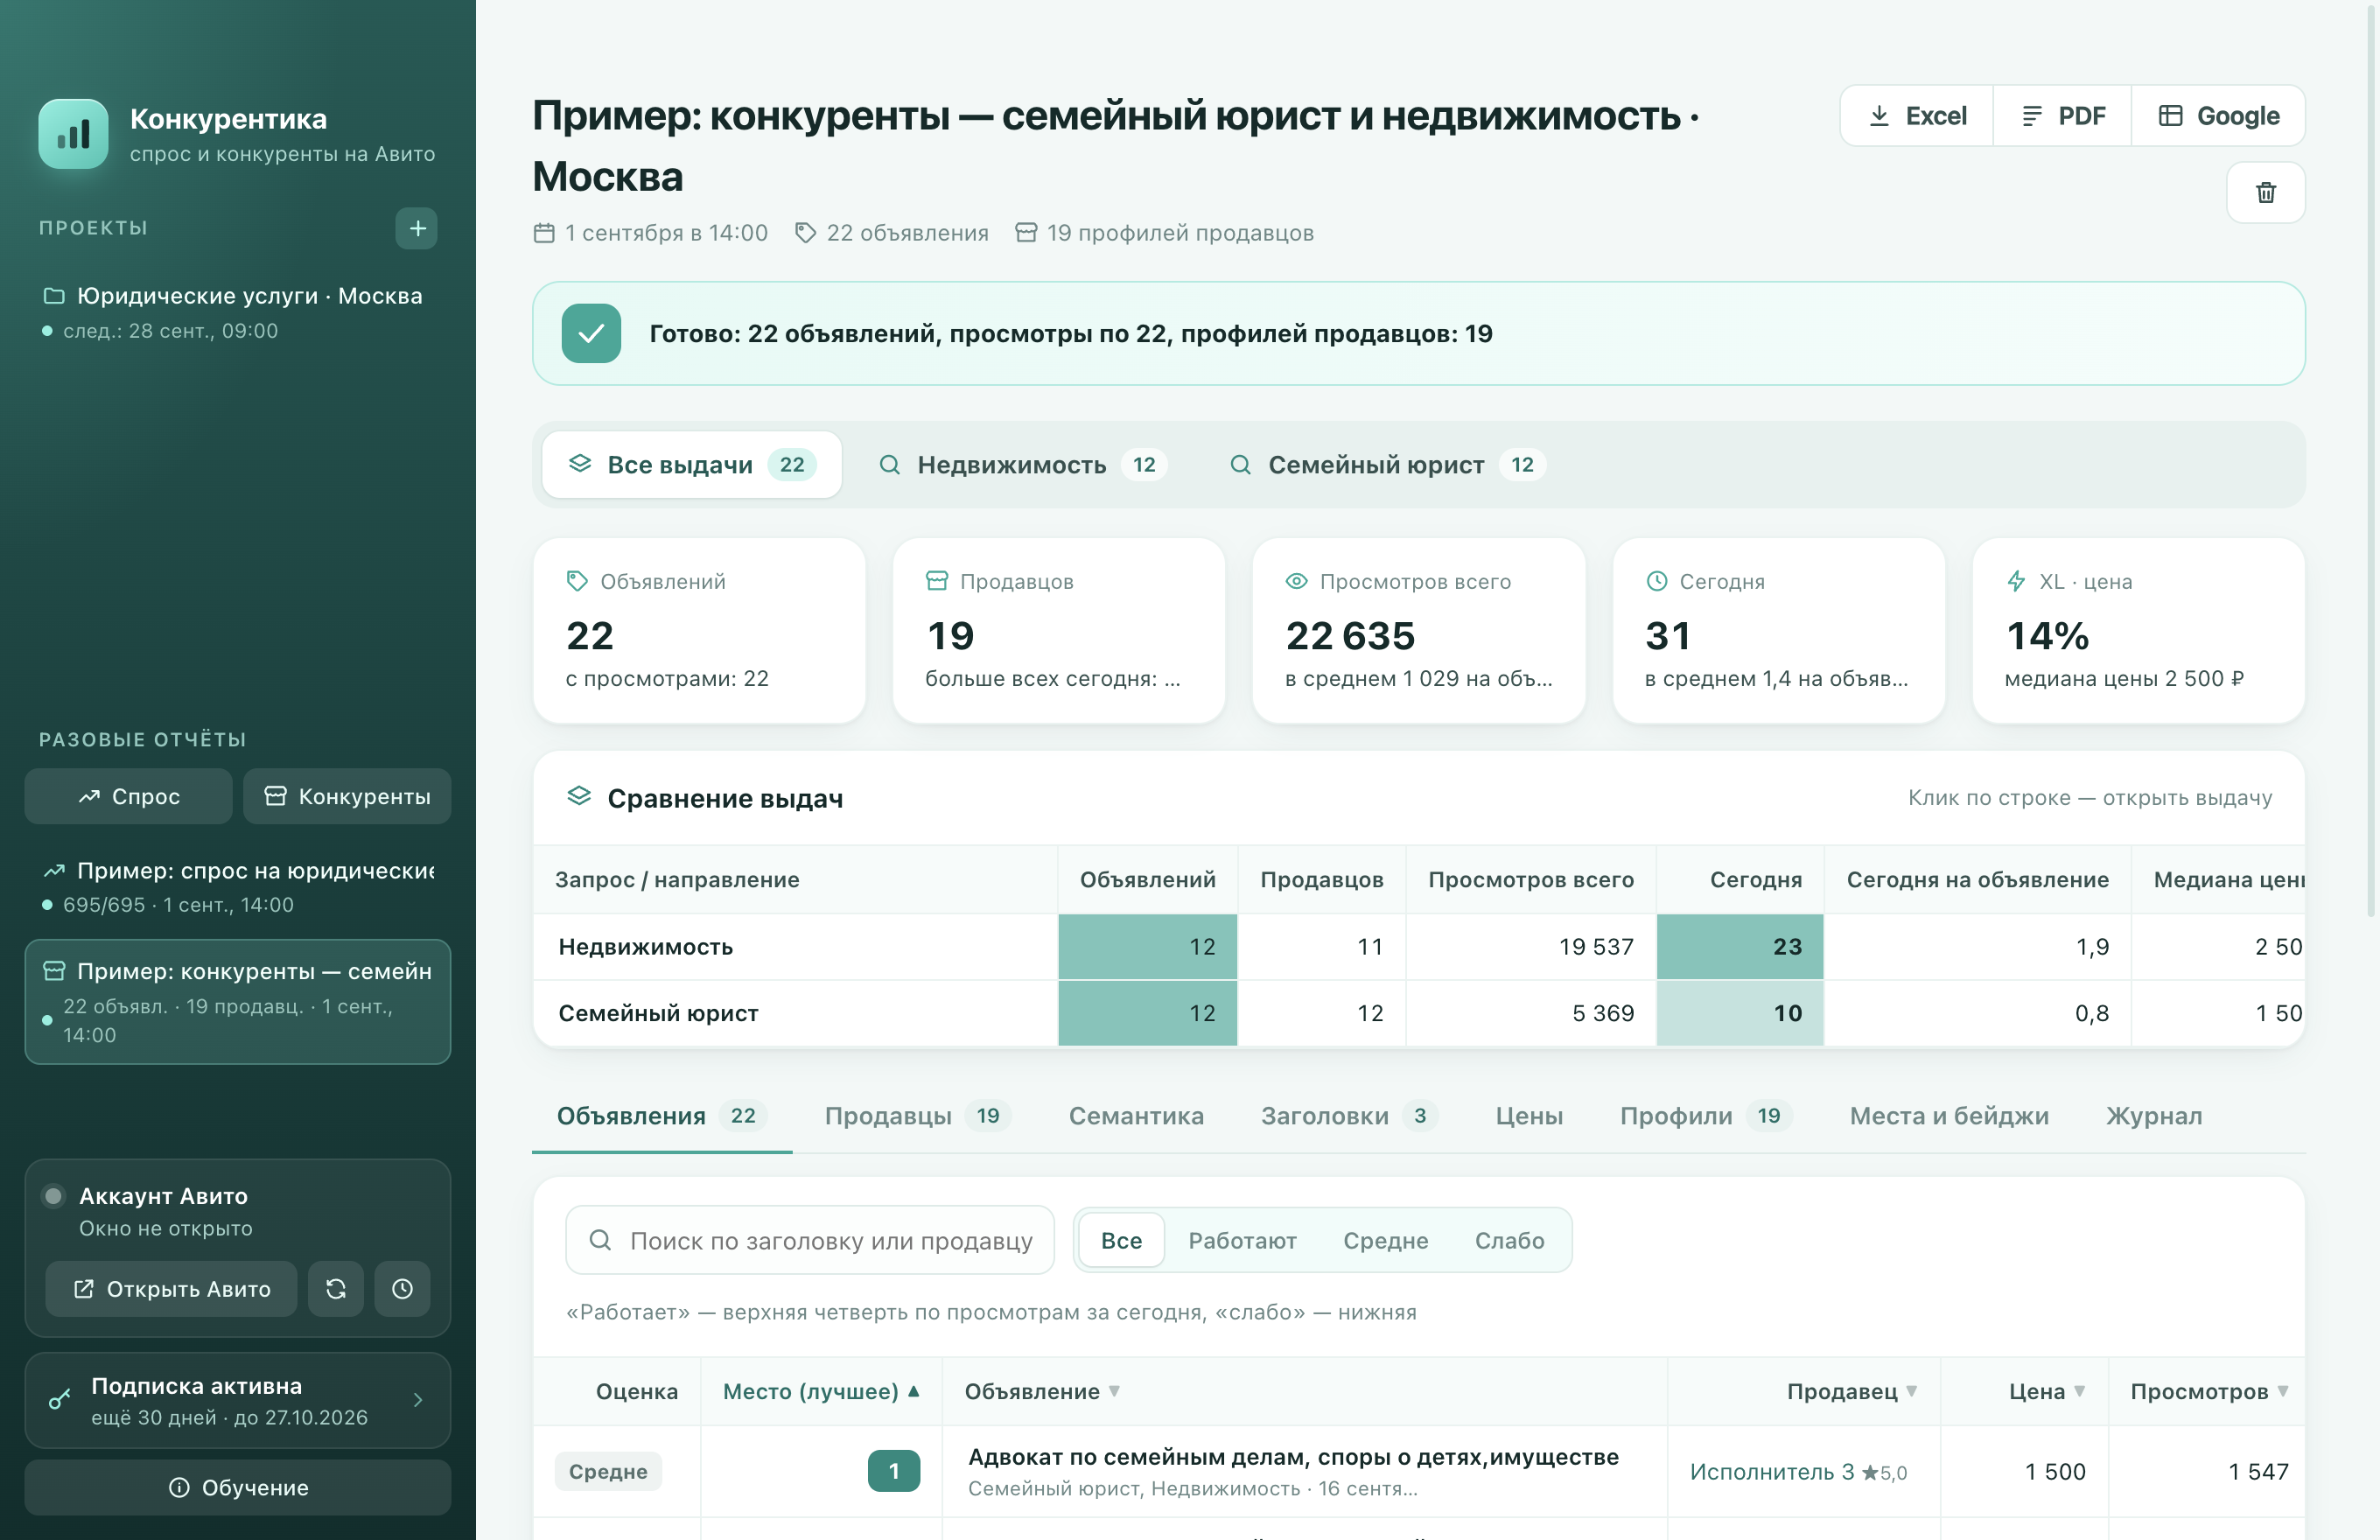The width and height of the screenshot is (2380, 1540).
Task: Click Сегодня value 23 cell
Action: coord(1740,946)
